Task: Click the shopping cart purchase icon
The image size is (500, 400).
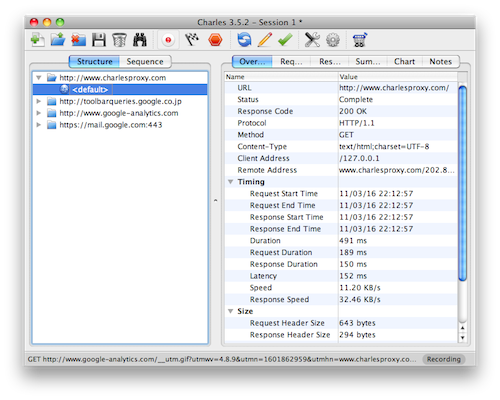Action: point(360,40)
